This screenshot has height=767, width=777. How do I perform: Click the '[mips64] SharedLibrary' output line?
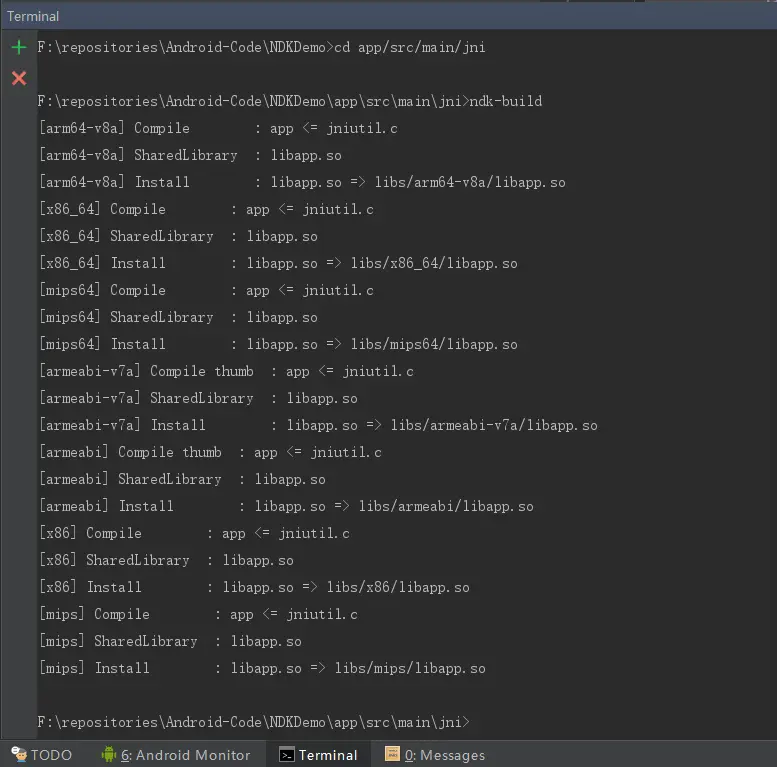tap(178, 318)
